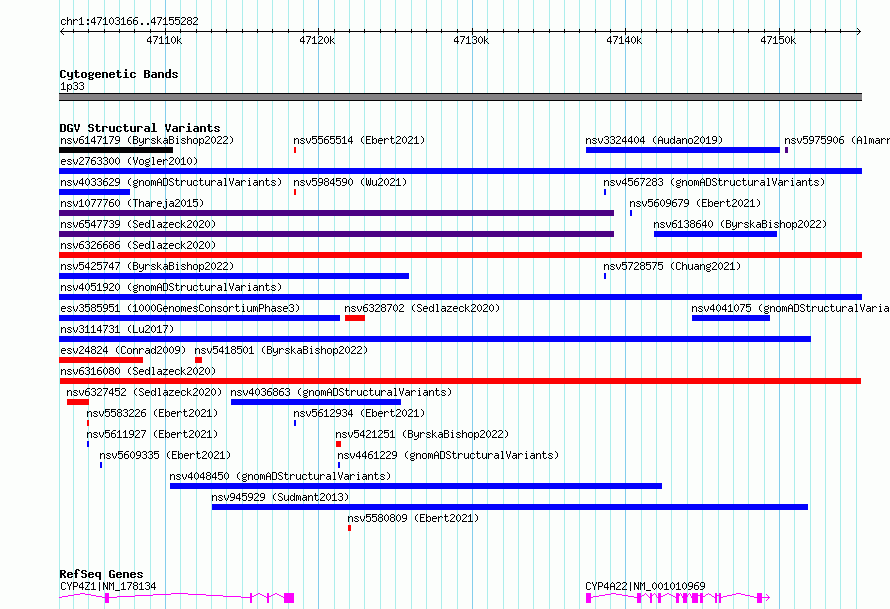Click nsv4567283 (gnomADStructuralVariants) label
The width and height of the screenshot is (890, 609).
click(x=714, y=182)
